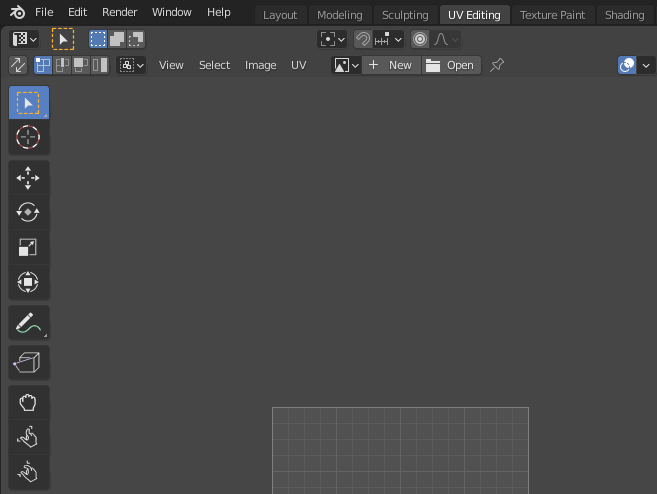Switch to the Sculpting workspace tab
Screen dimensions: 657x494
coord(405,15)
